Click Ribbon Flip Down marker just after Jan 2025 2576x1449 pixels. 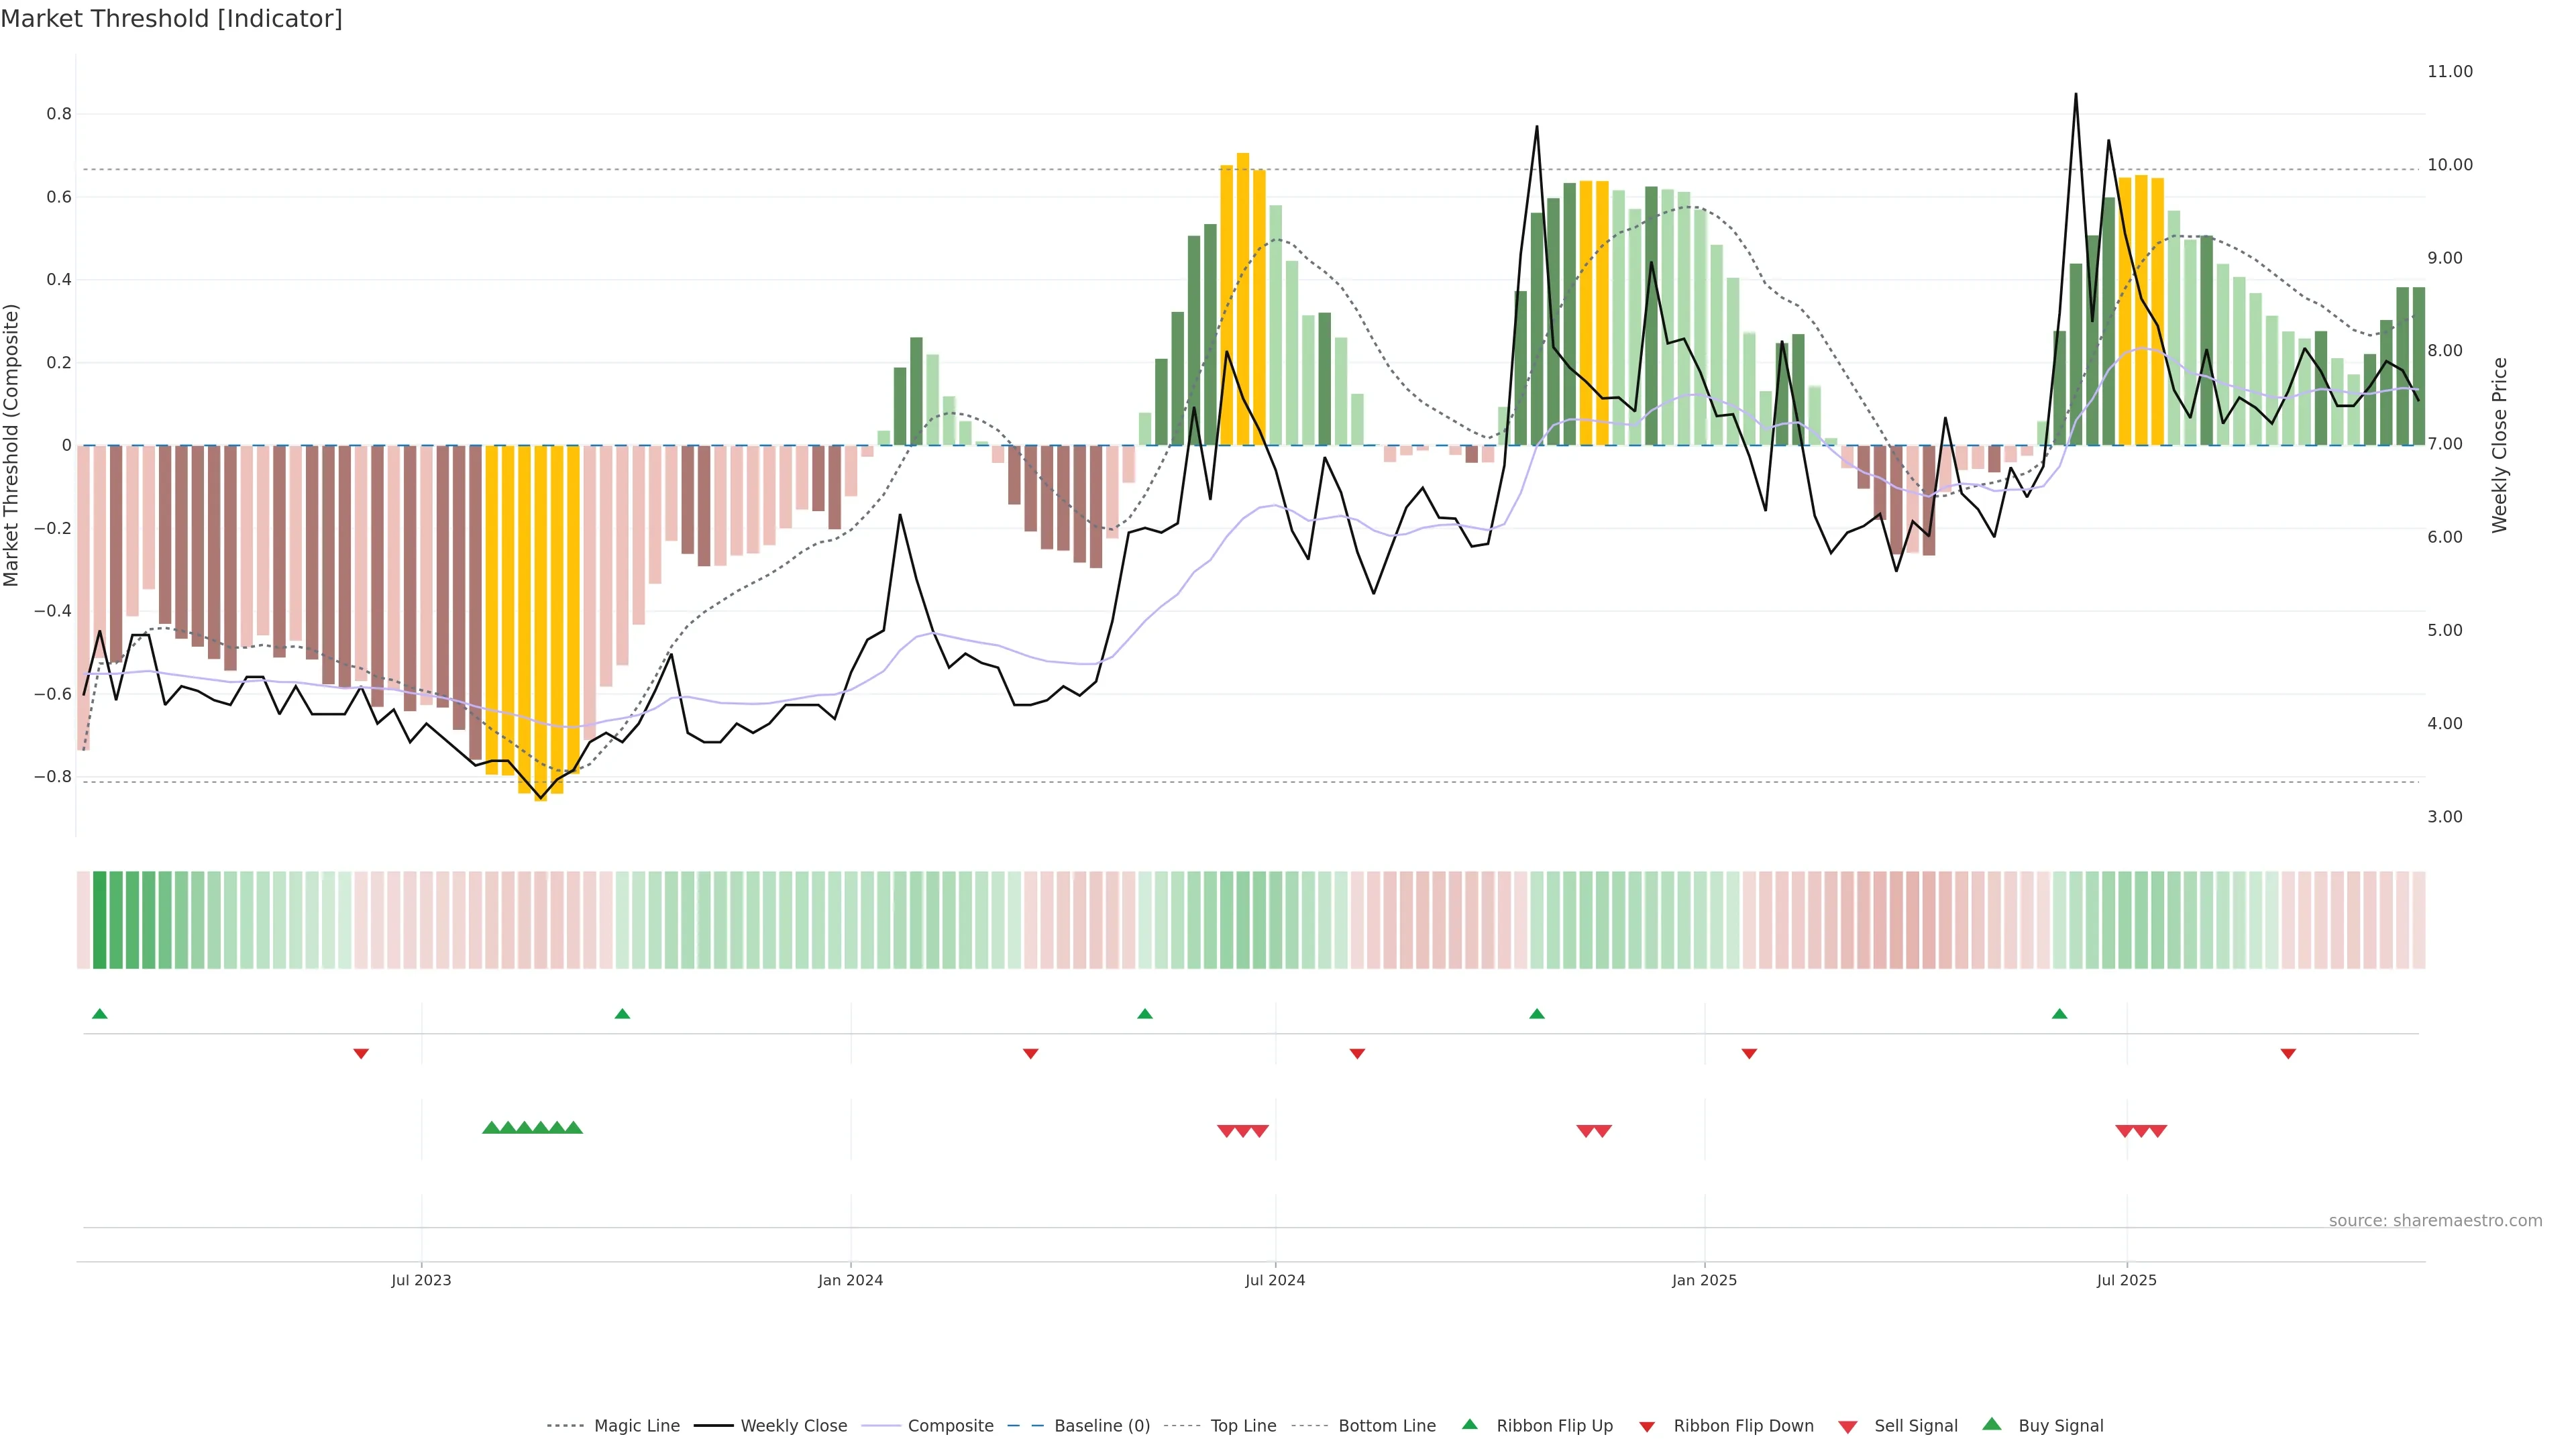click(x=1749, y=1053)
